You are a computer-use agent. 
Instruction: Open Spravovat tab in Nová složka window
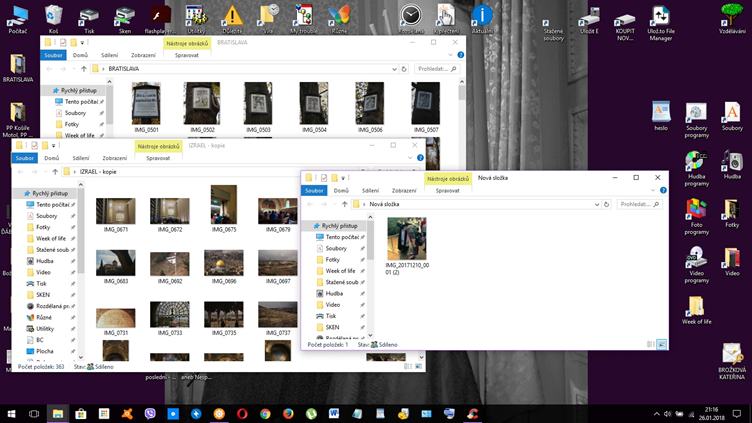click(447, 190)
